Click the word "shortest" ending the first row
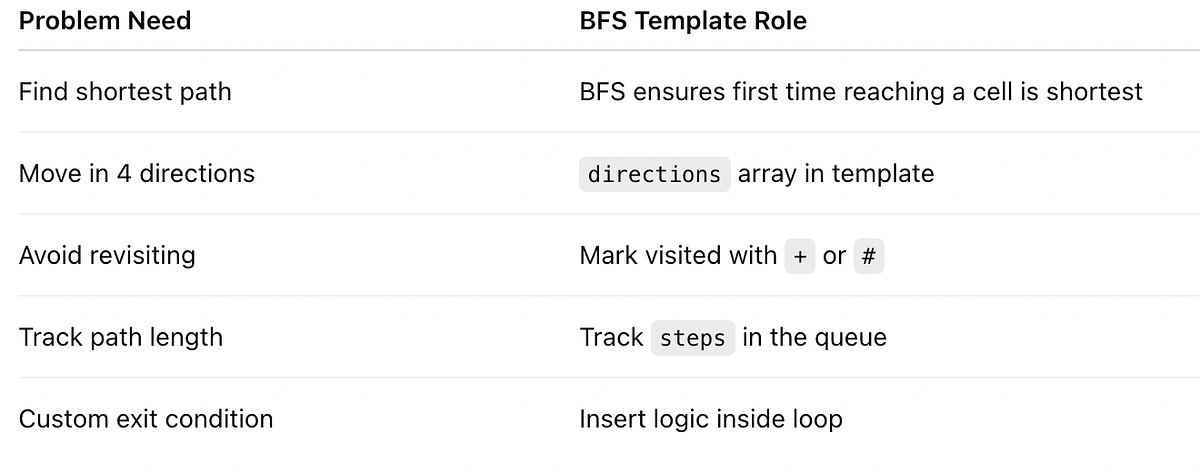The width and height of the screenshot is (1200, 475). [1094, 92]
